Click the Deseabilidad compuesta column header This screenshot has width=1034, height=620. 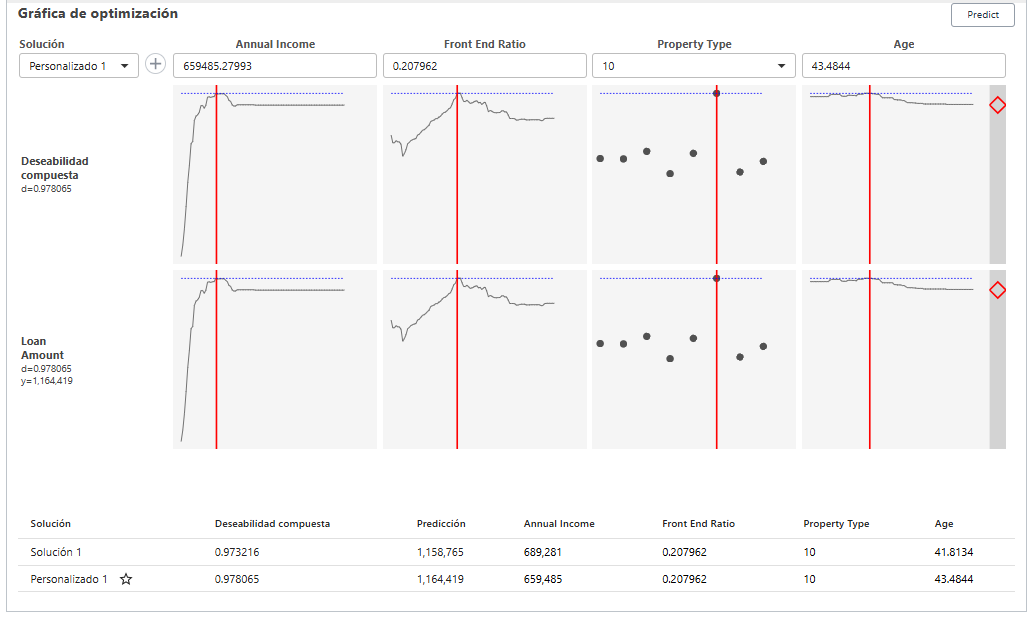[275, 523]
